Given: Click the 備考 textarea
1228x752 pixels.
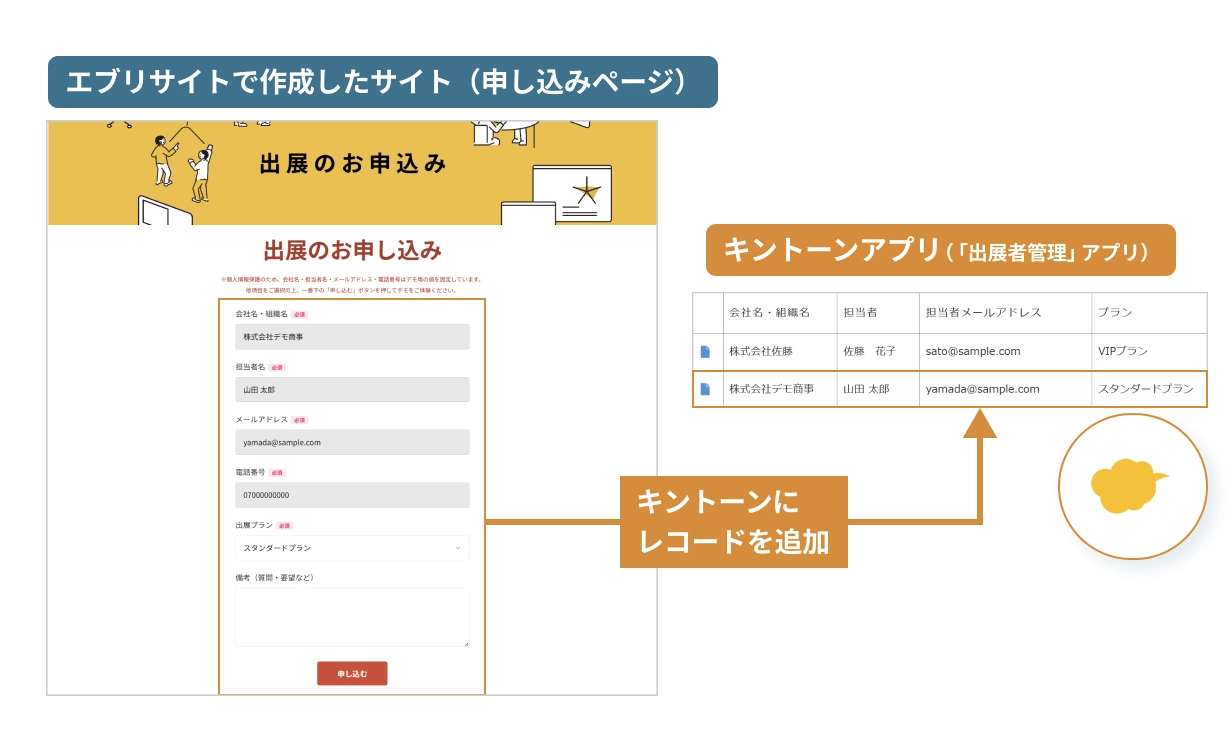Looking at the screenshot, I should pyautogui.click(x=352, y=617).
